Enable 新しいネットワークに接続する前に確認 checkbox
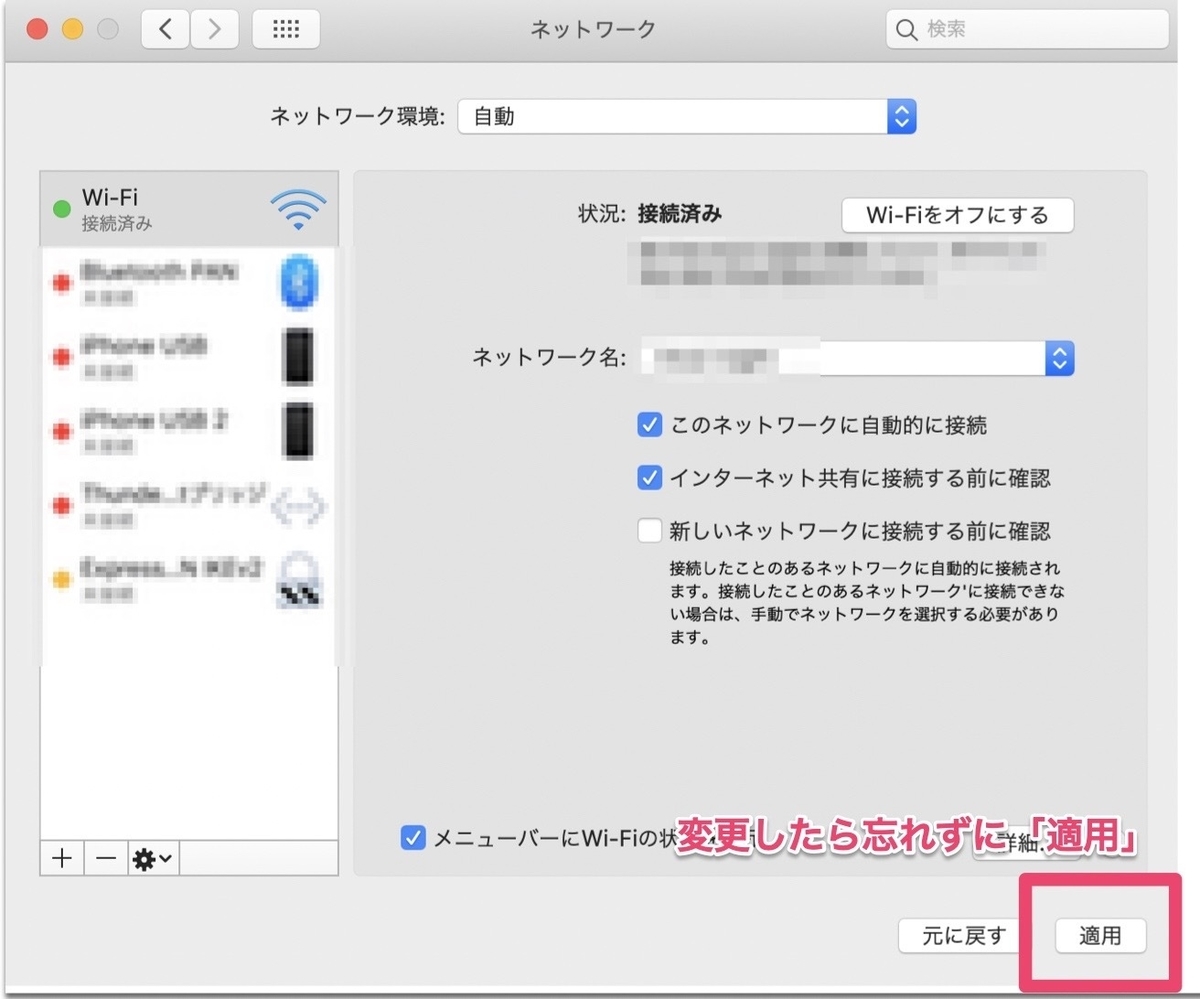Screen dimensions: 1200x999 tap(650, 529)
